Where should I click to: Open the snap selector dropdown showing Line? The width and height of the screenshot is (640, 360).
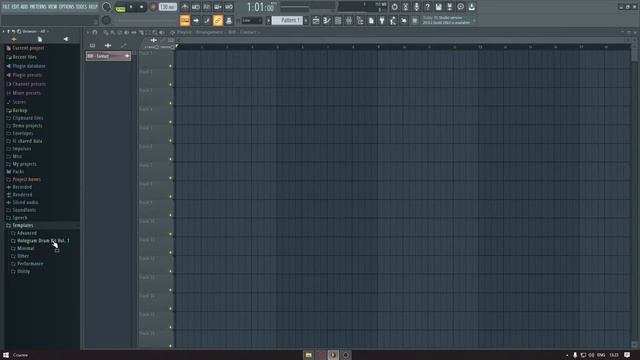251,20
